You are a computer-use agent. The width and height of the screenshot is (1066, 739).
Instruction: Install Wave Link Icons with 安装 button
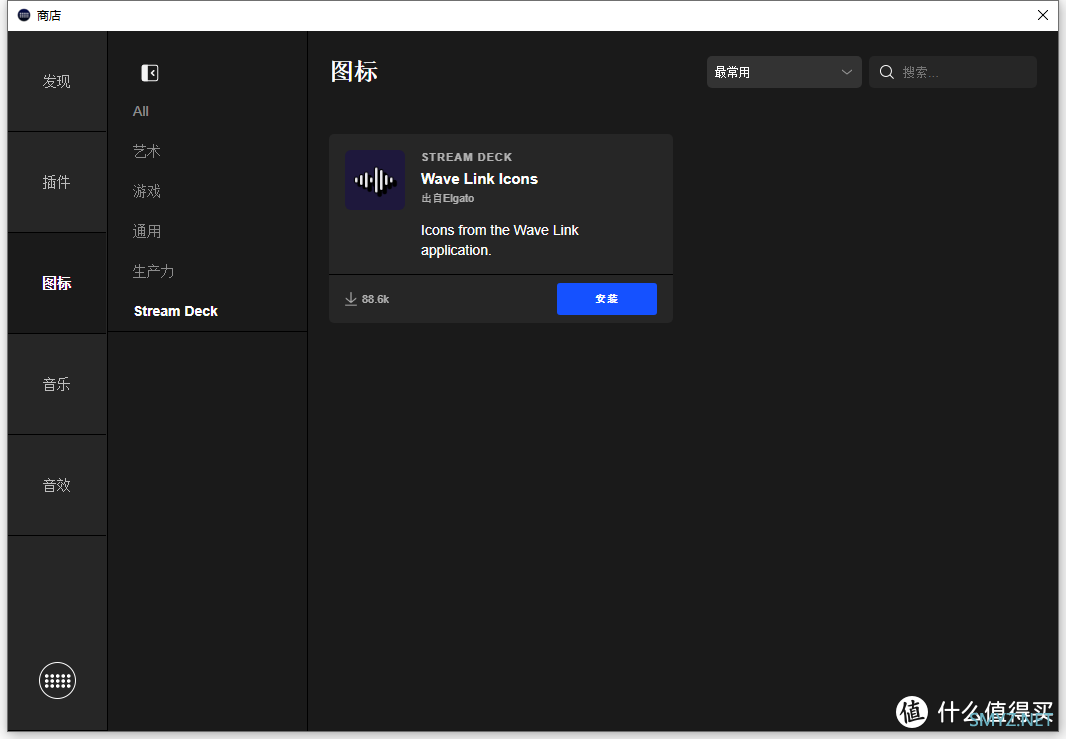606,299
